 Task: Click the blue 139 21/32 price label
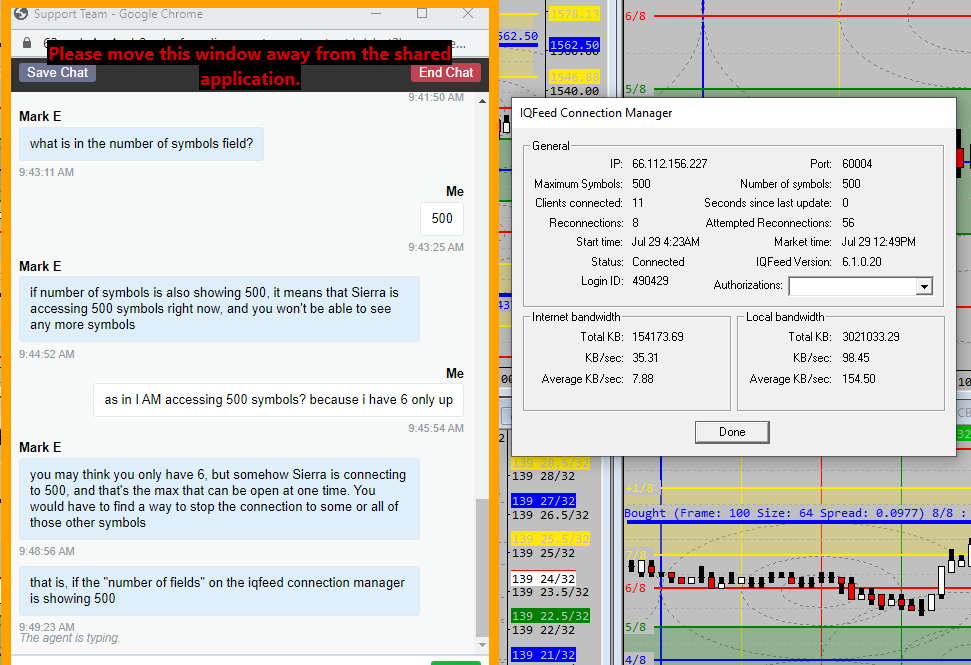[543, 654]
